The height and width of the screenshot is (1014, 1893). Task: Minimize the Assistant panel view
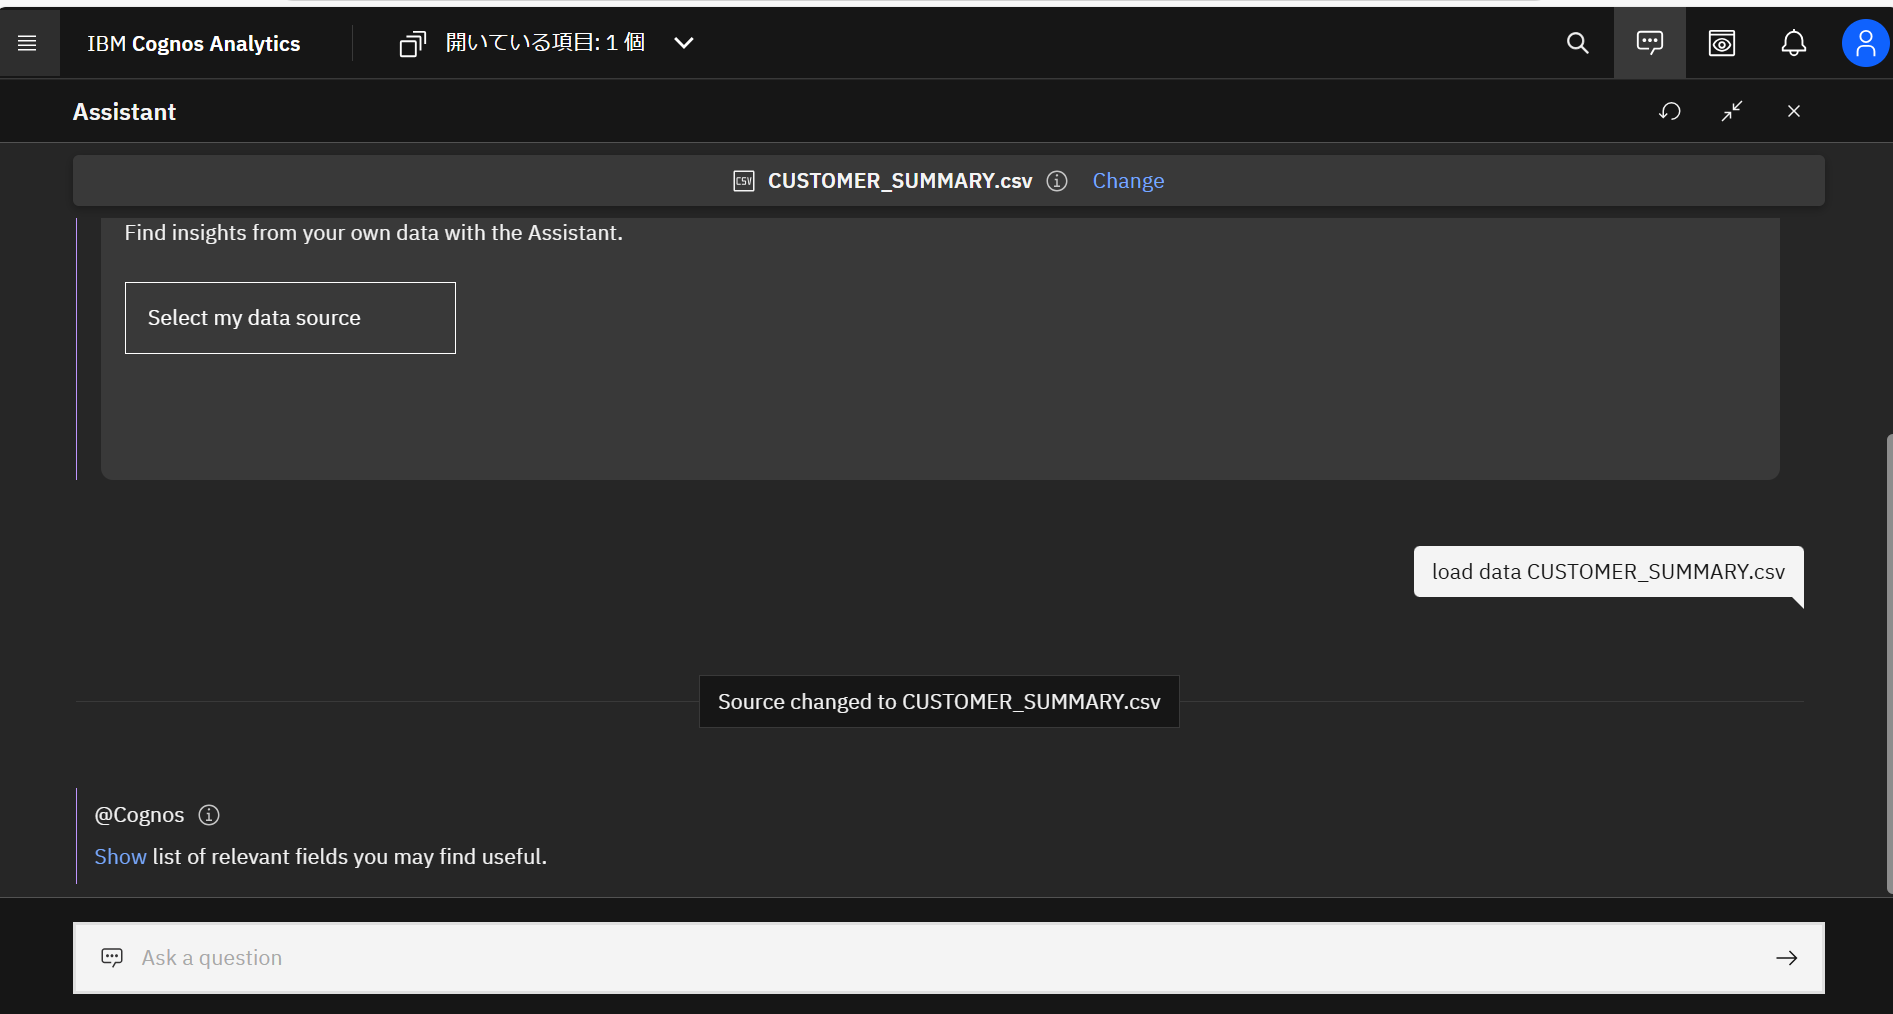(x=1732, y=111)
